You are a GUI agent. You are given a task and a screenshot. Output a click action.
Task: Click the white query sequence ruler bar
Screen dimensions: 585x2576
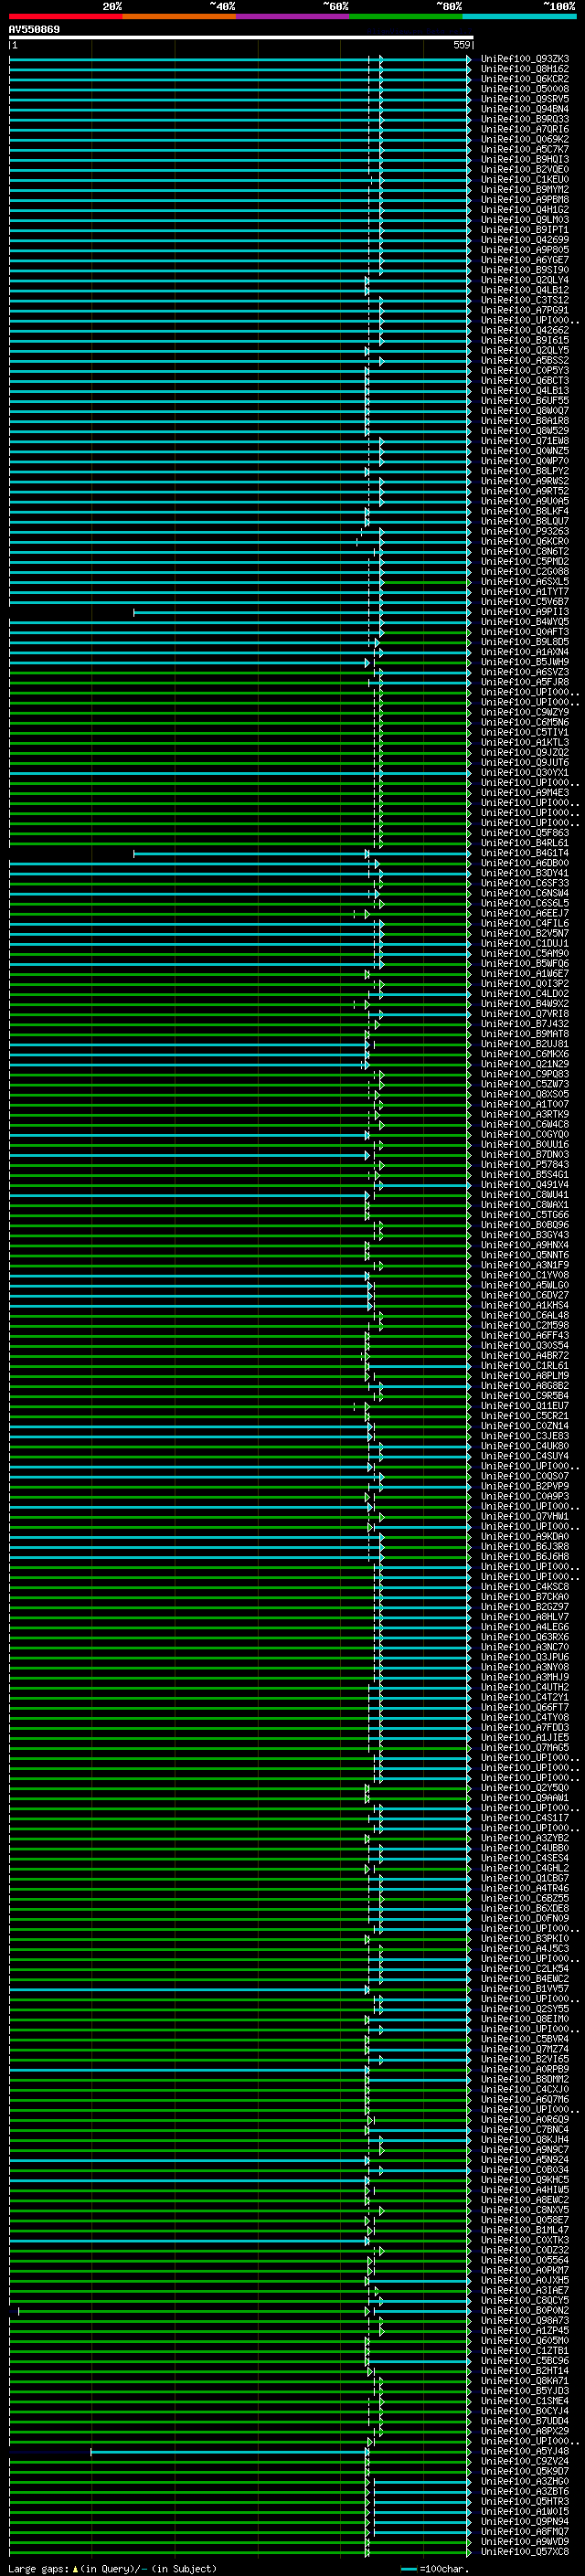point(241,38)
